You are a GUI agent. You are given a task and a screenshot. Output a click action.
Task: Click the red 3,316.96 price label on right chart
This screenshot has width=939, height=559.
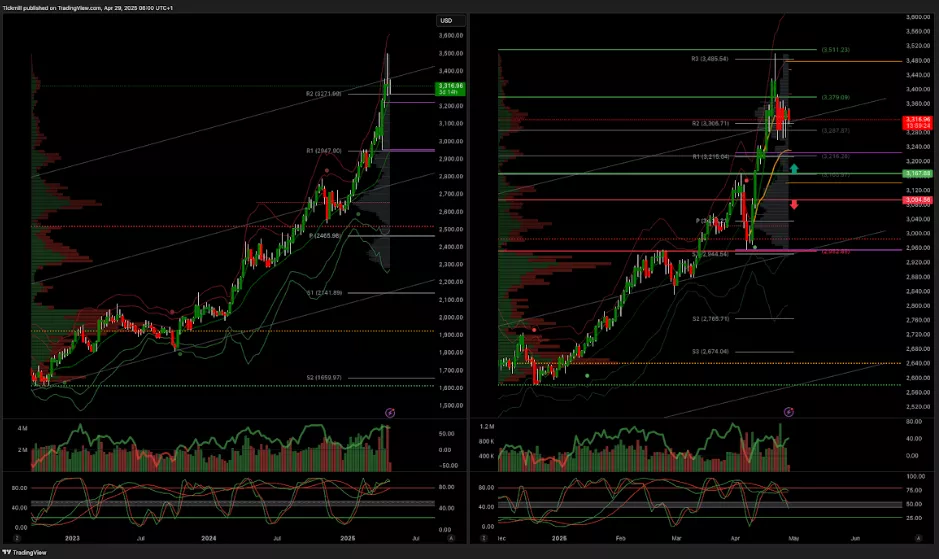click(918, 123)
